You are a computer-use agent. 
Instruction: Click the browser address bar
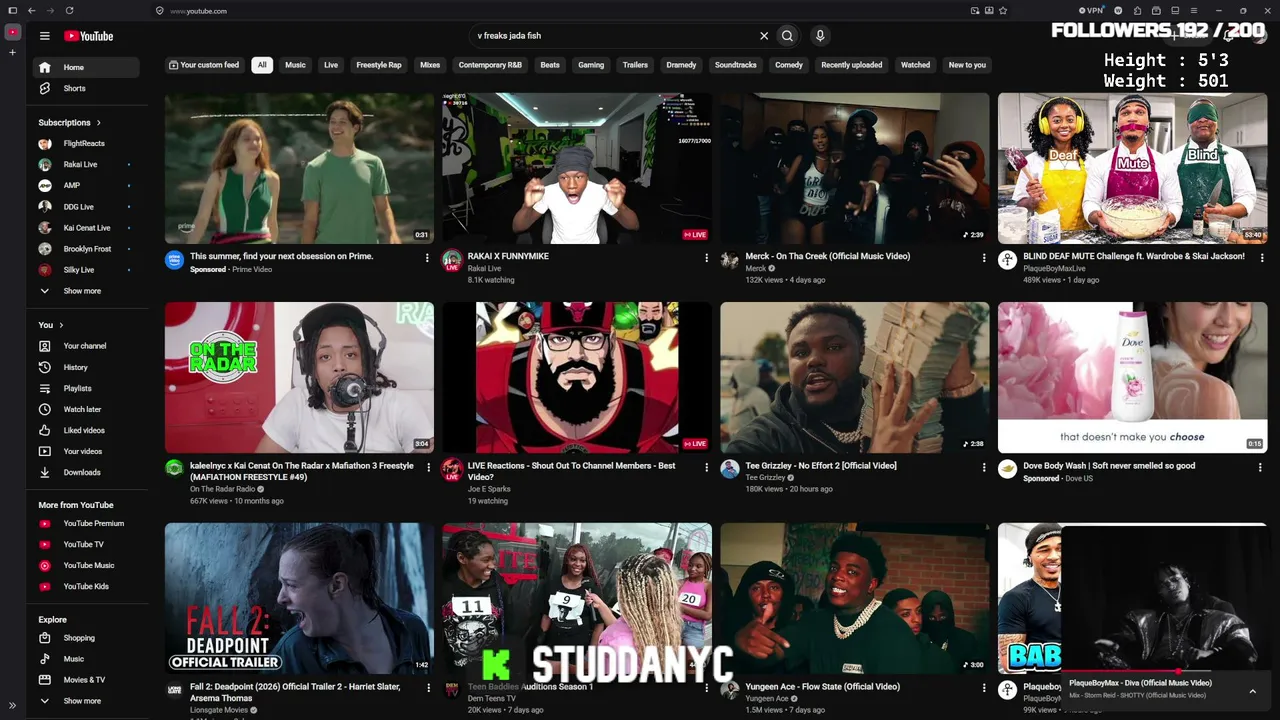(x=560, y=11)
